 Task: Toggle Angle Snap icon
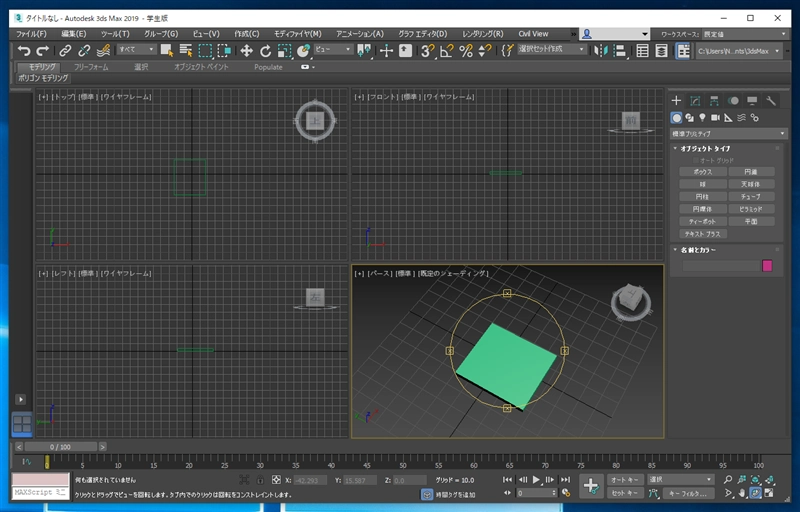point(447,50)
